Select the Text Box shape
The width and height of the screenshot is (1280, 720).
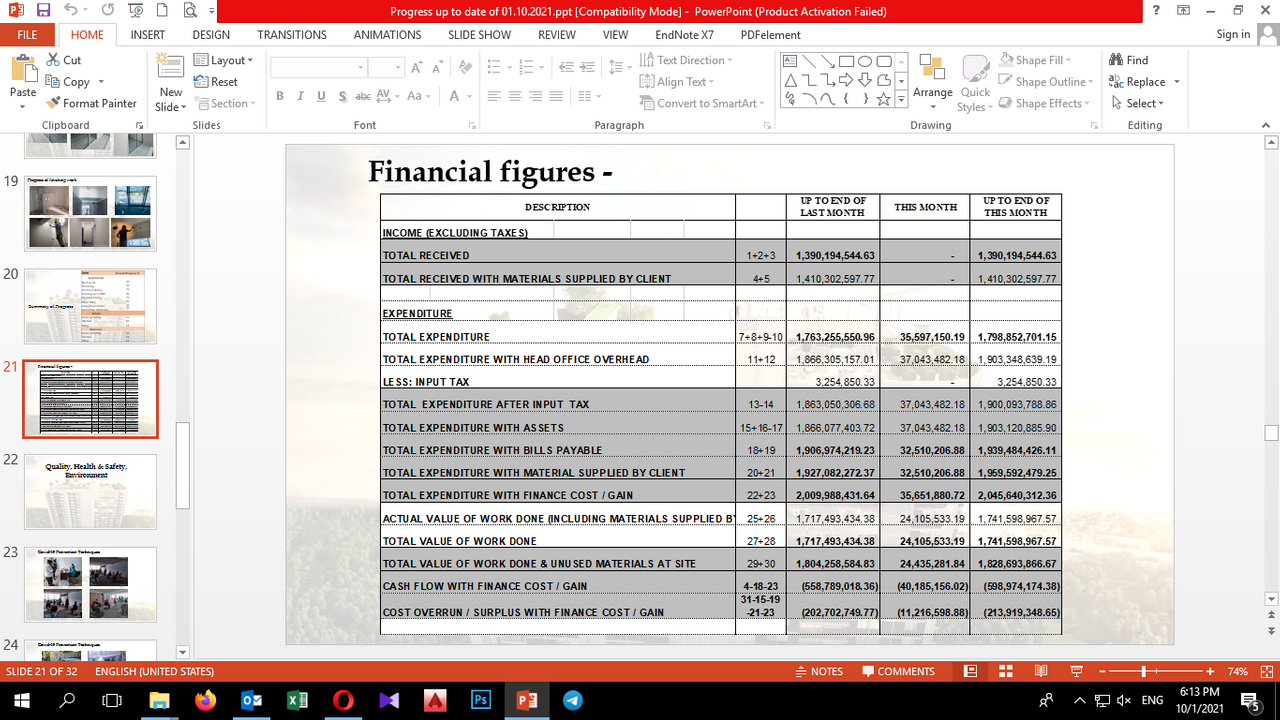(791, 61)
